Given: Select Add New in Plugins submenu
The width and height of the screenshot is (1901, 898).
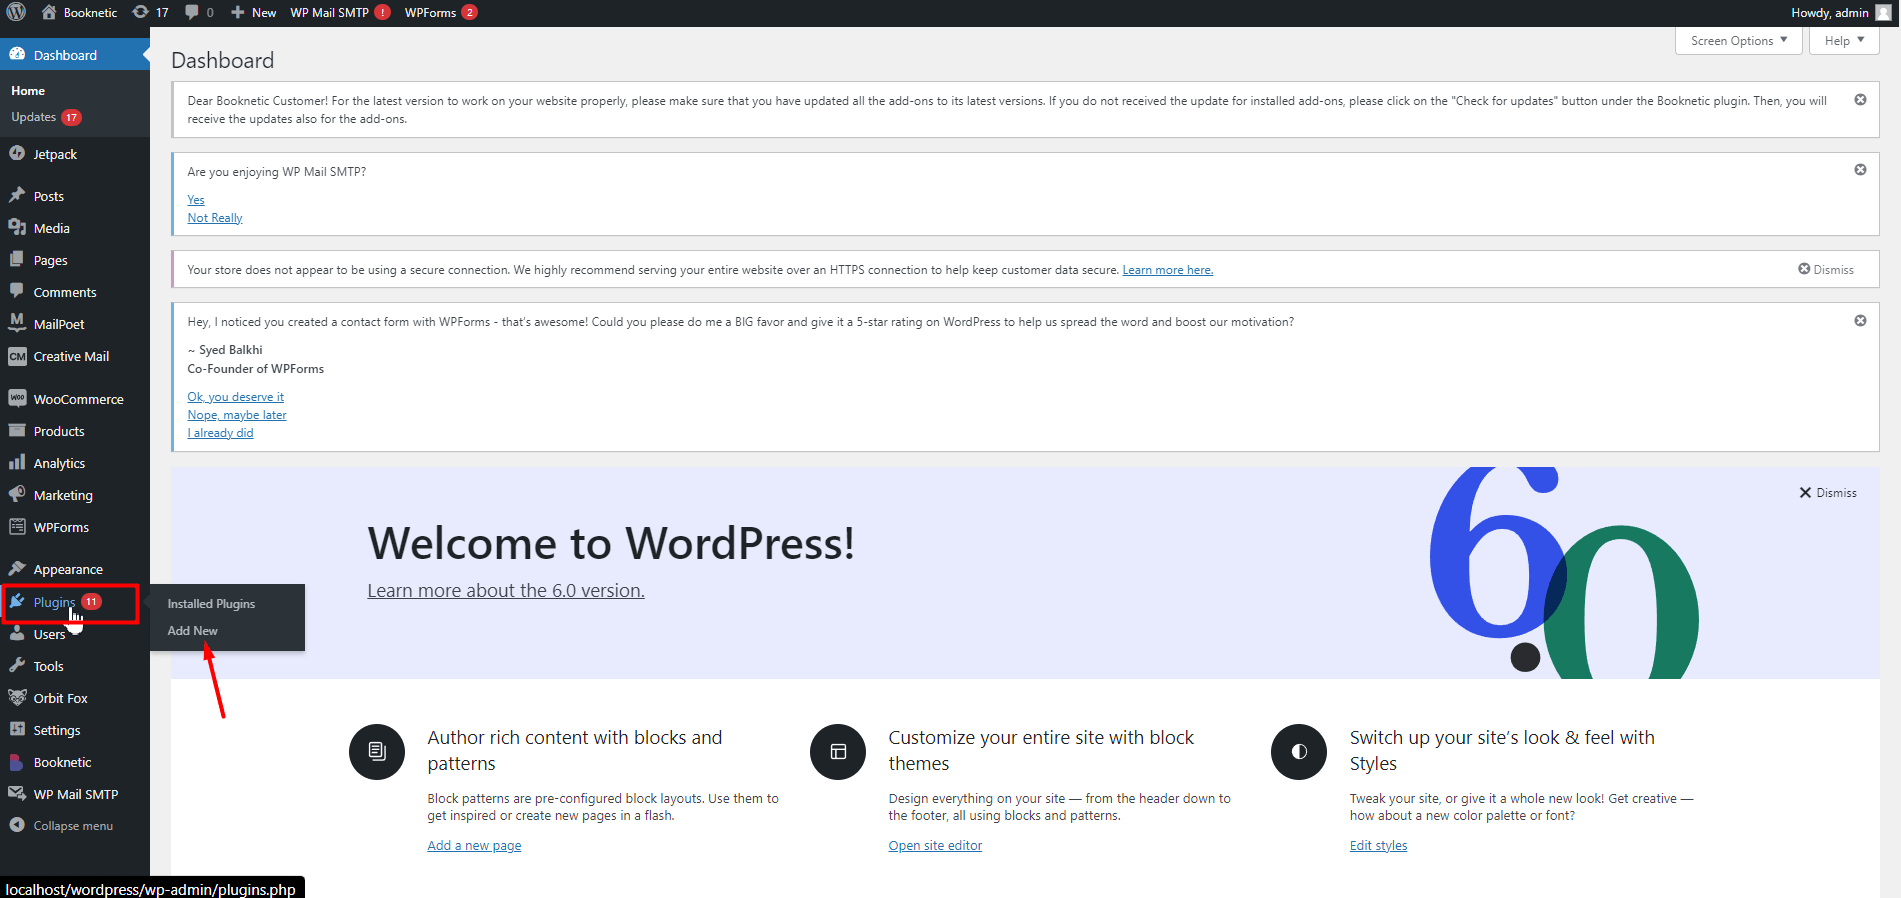Looking at the screenshot, I should [x=192, y=631].
